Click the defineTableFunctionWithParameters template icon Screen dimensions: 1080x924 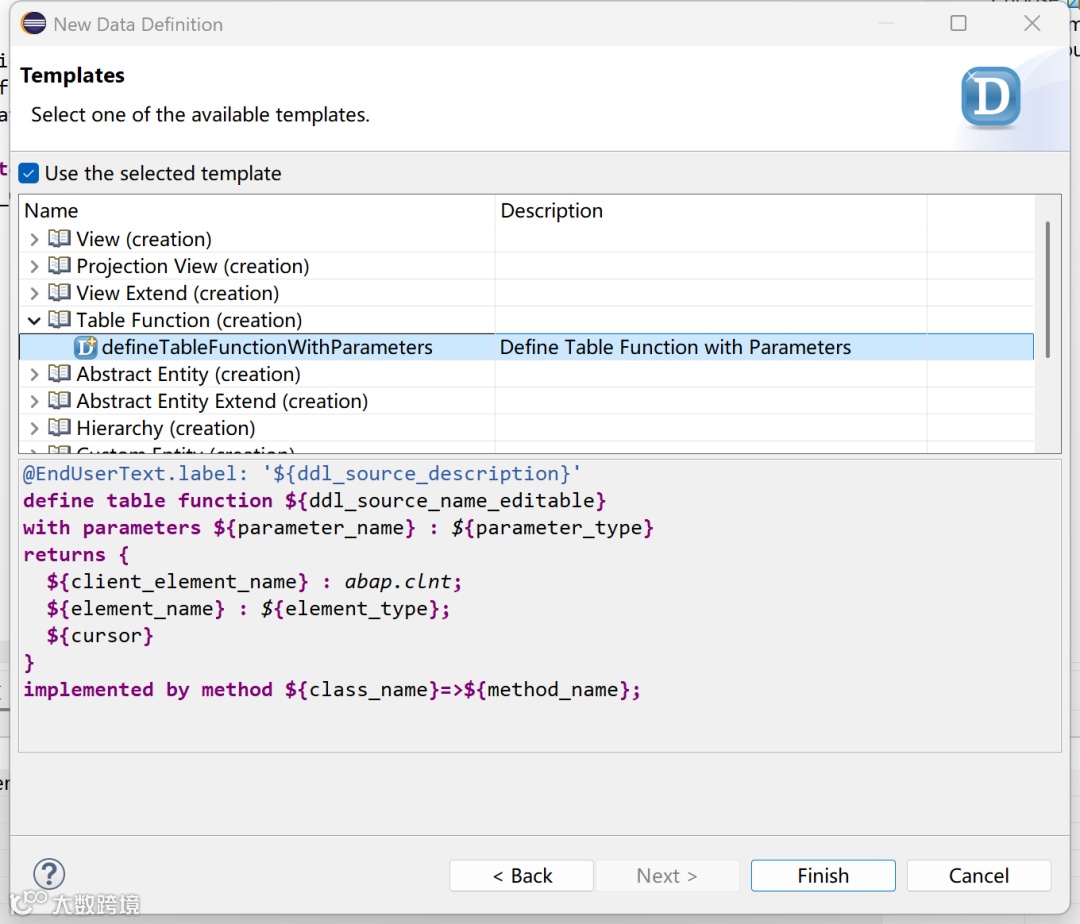tap(86, 347)
